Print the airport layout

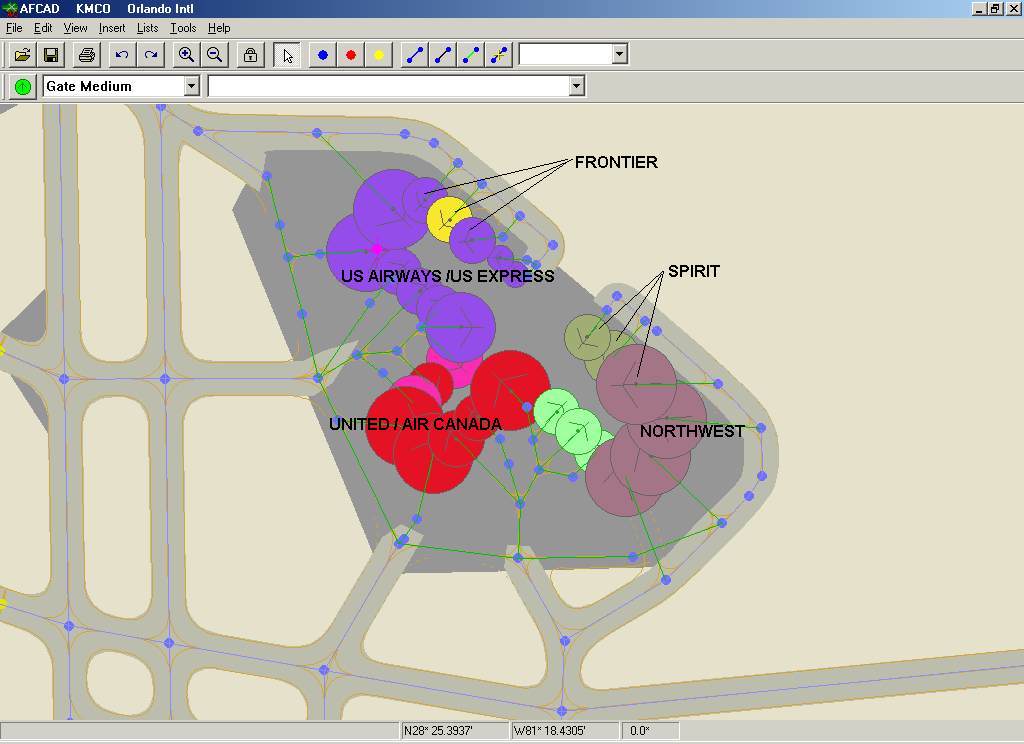[87, 55]
